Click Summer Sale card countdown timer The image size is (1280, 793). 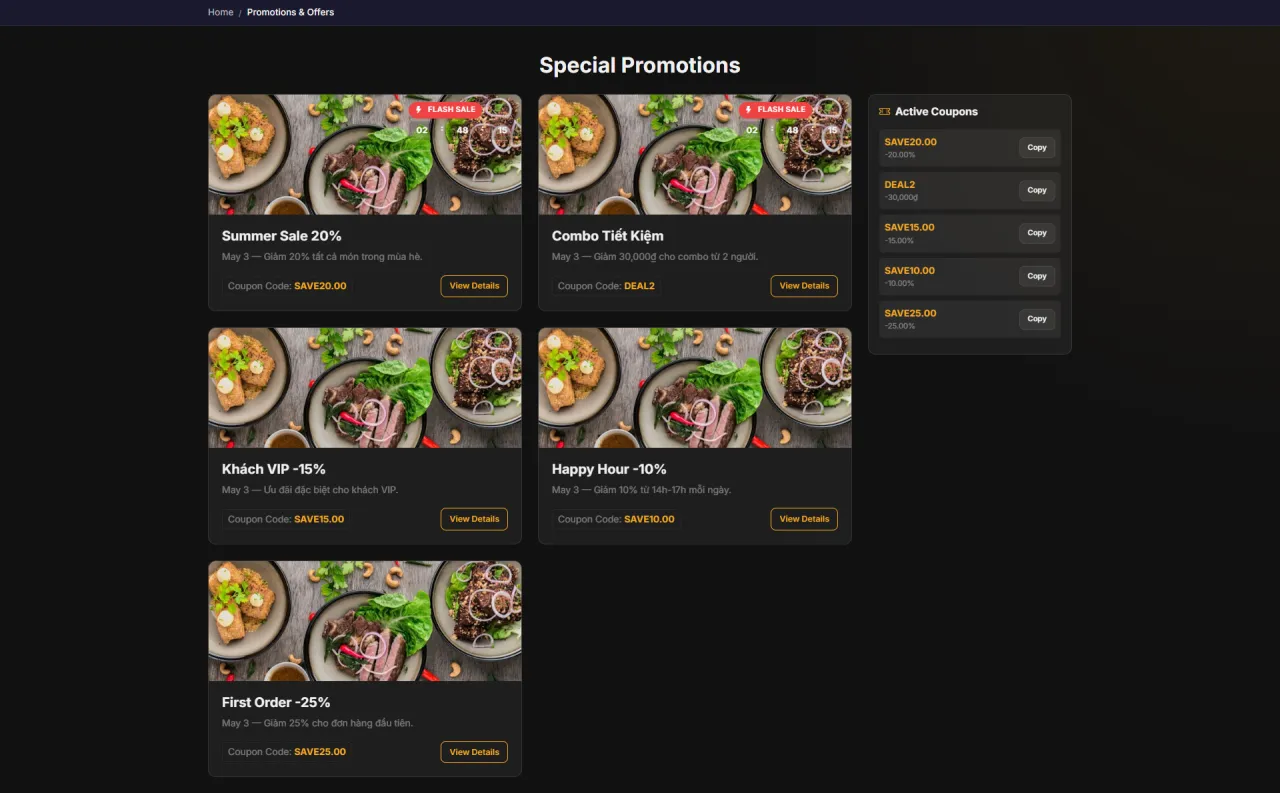click(462, 130)
